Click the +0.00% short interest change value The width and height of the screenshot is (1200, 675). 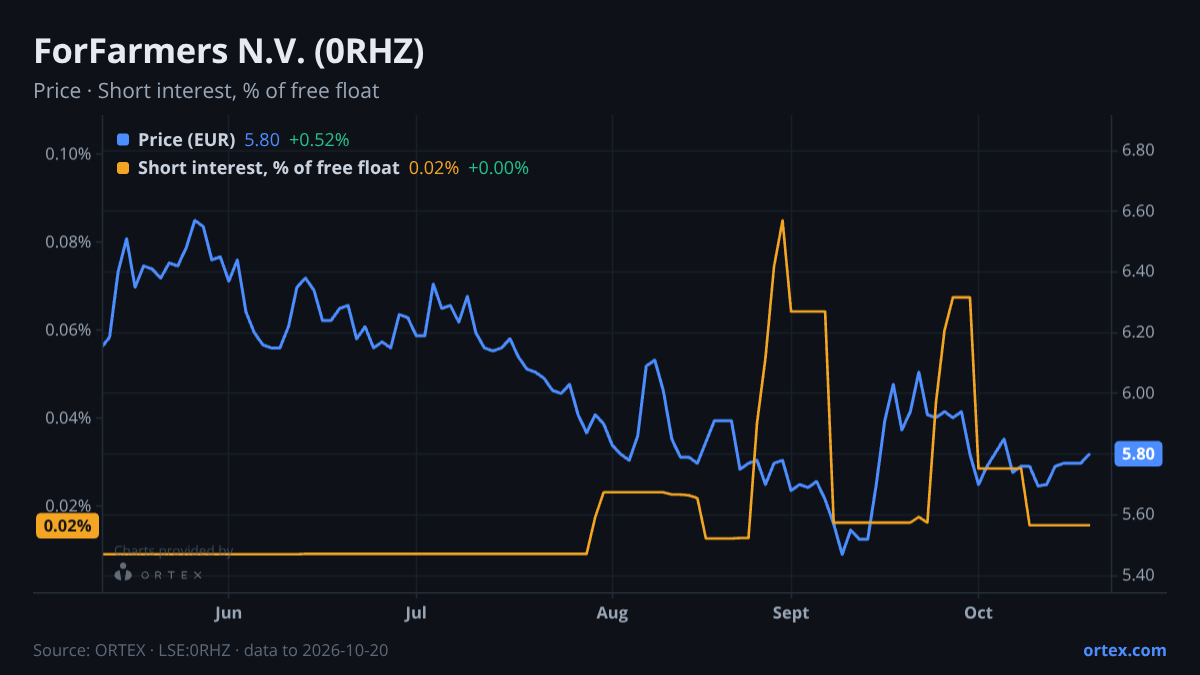point(498,168)
